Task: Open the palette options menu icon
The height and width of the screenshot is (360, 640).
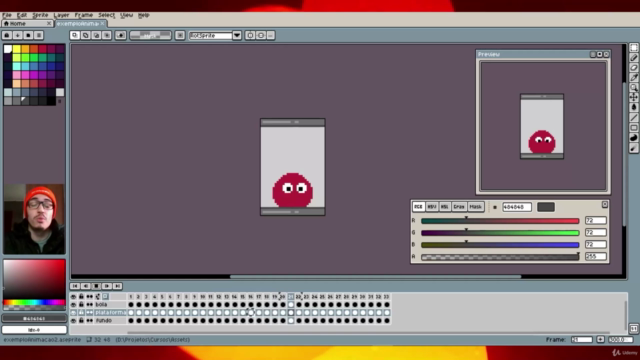Action: pyautogui.click(x=39, y=36)
